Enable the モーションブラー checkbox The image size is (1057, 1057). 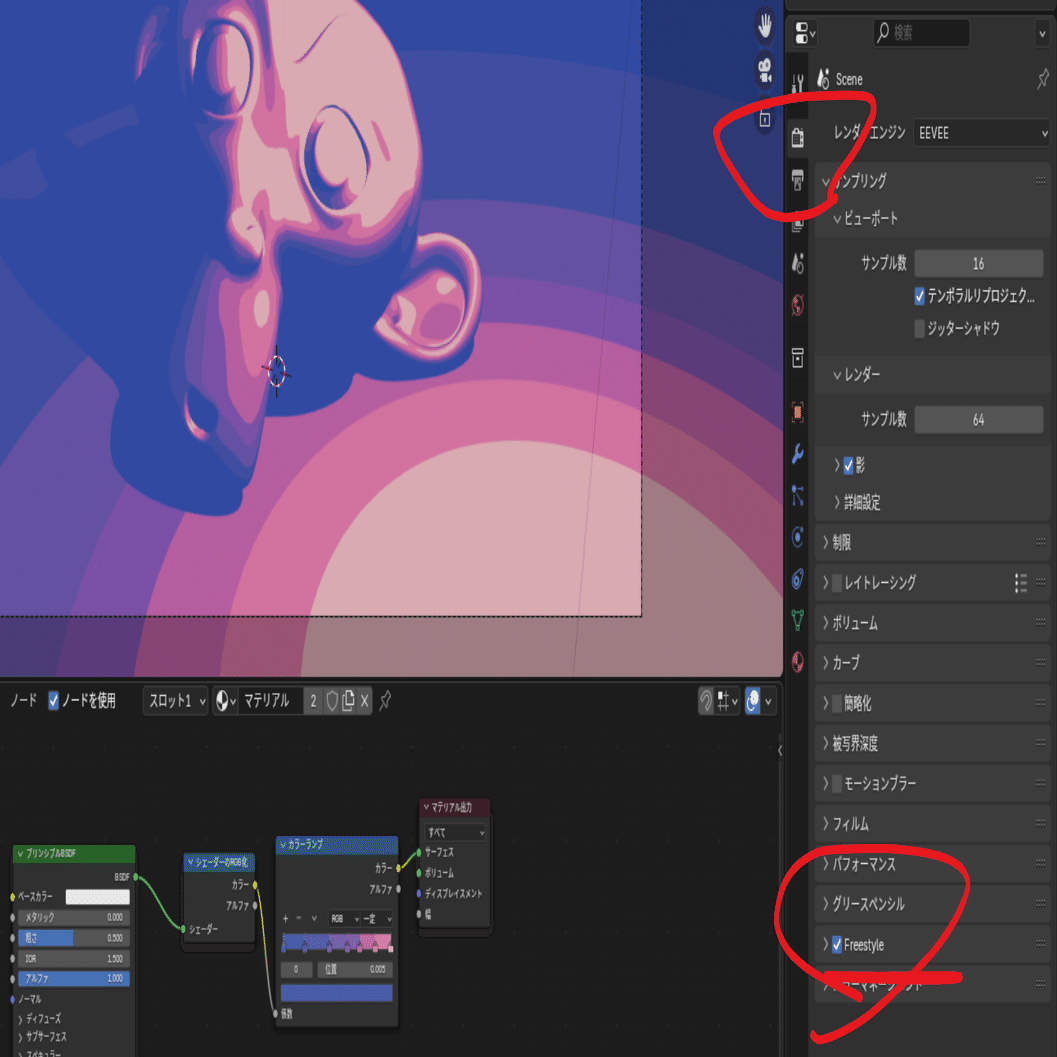(x=837, y=783)
